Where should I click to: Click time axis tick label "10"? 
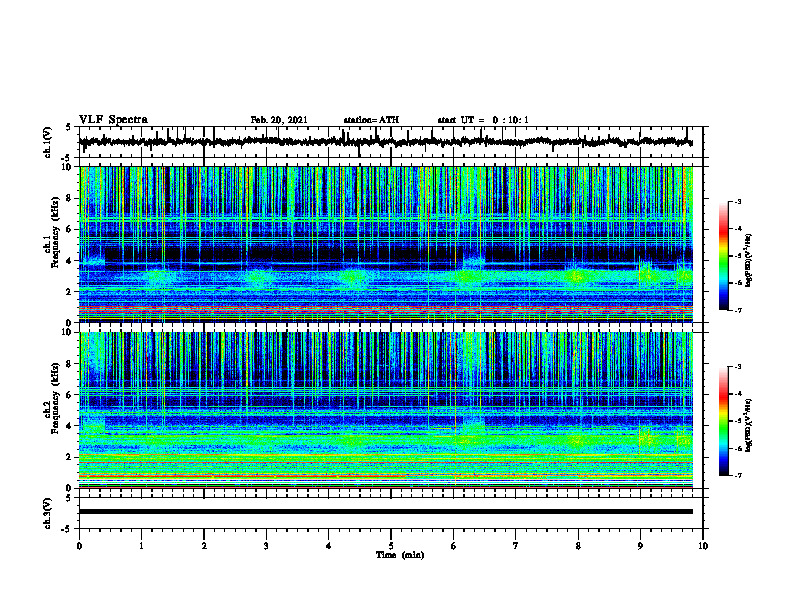coord(703,546)
